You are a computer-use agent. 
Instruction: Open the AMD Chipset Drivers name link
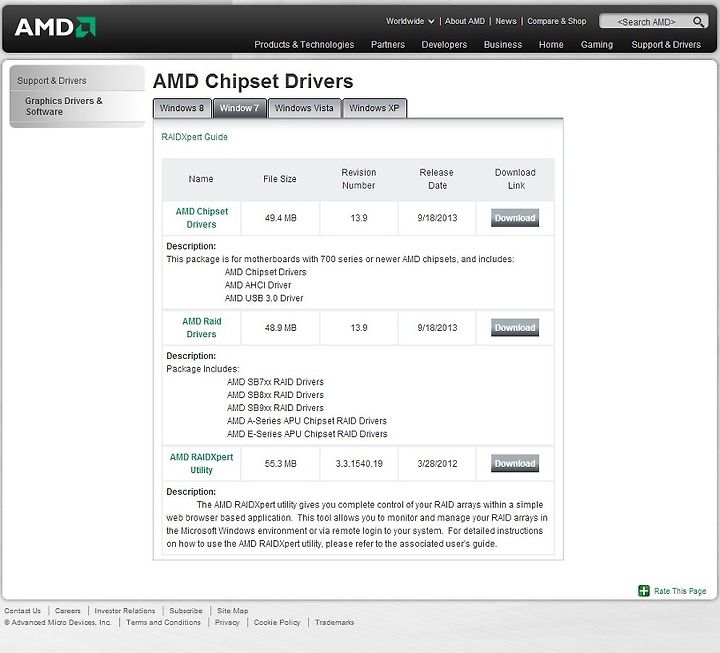tap(202, 218)
